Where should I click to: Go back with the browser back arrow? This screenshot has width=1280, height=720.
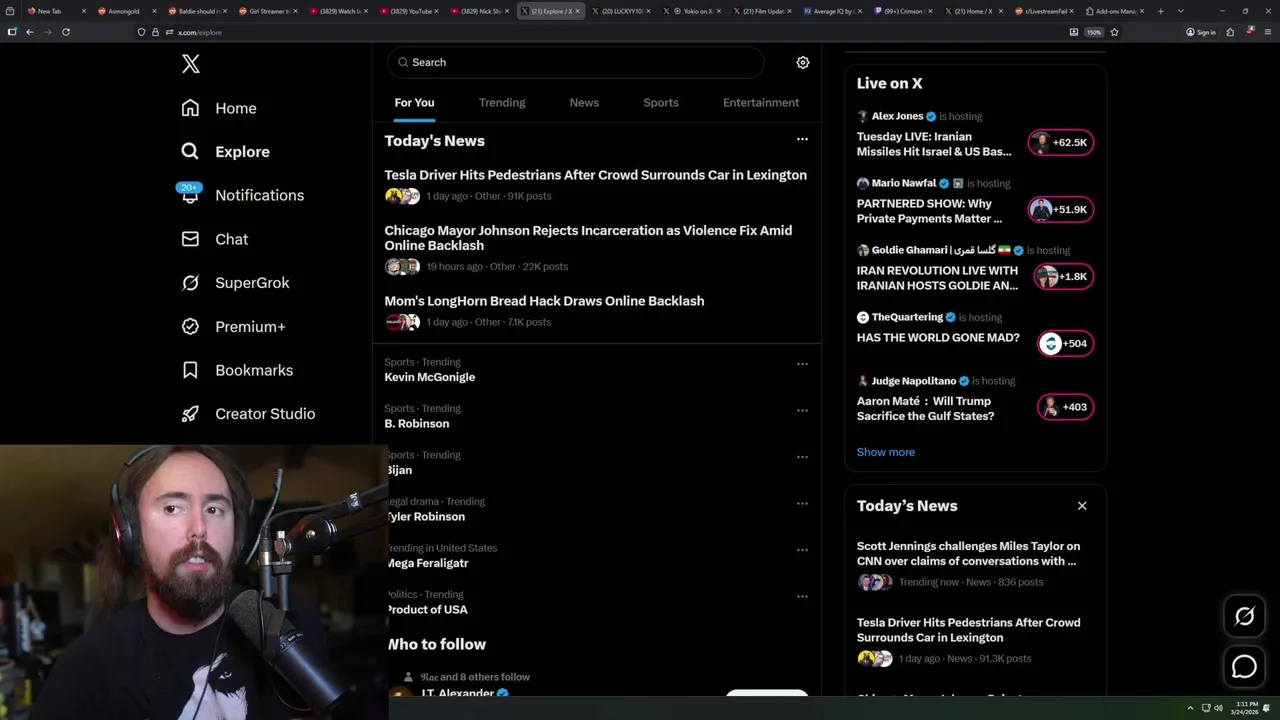(x=30, y=32)
